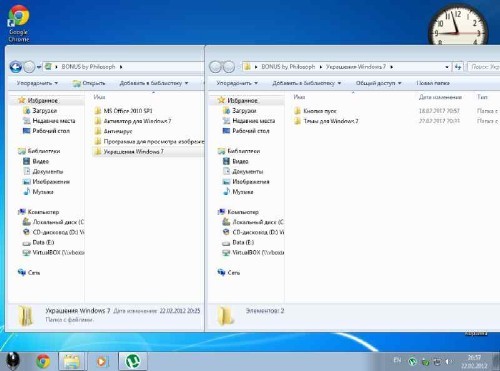Select Недавние места in right window sidebar
Viewport: 500px width, 371px height.
(x=249, y=121)
